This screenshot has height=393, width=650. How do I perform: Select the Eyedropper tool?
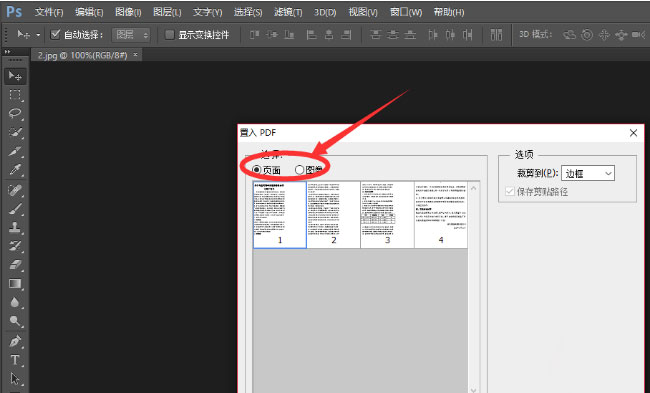tap(15, 170)
